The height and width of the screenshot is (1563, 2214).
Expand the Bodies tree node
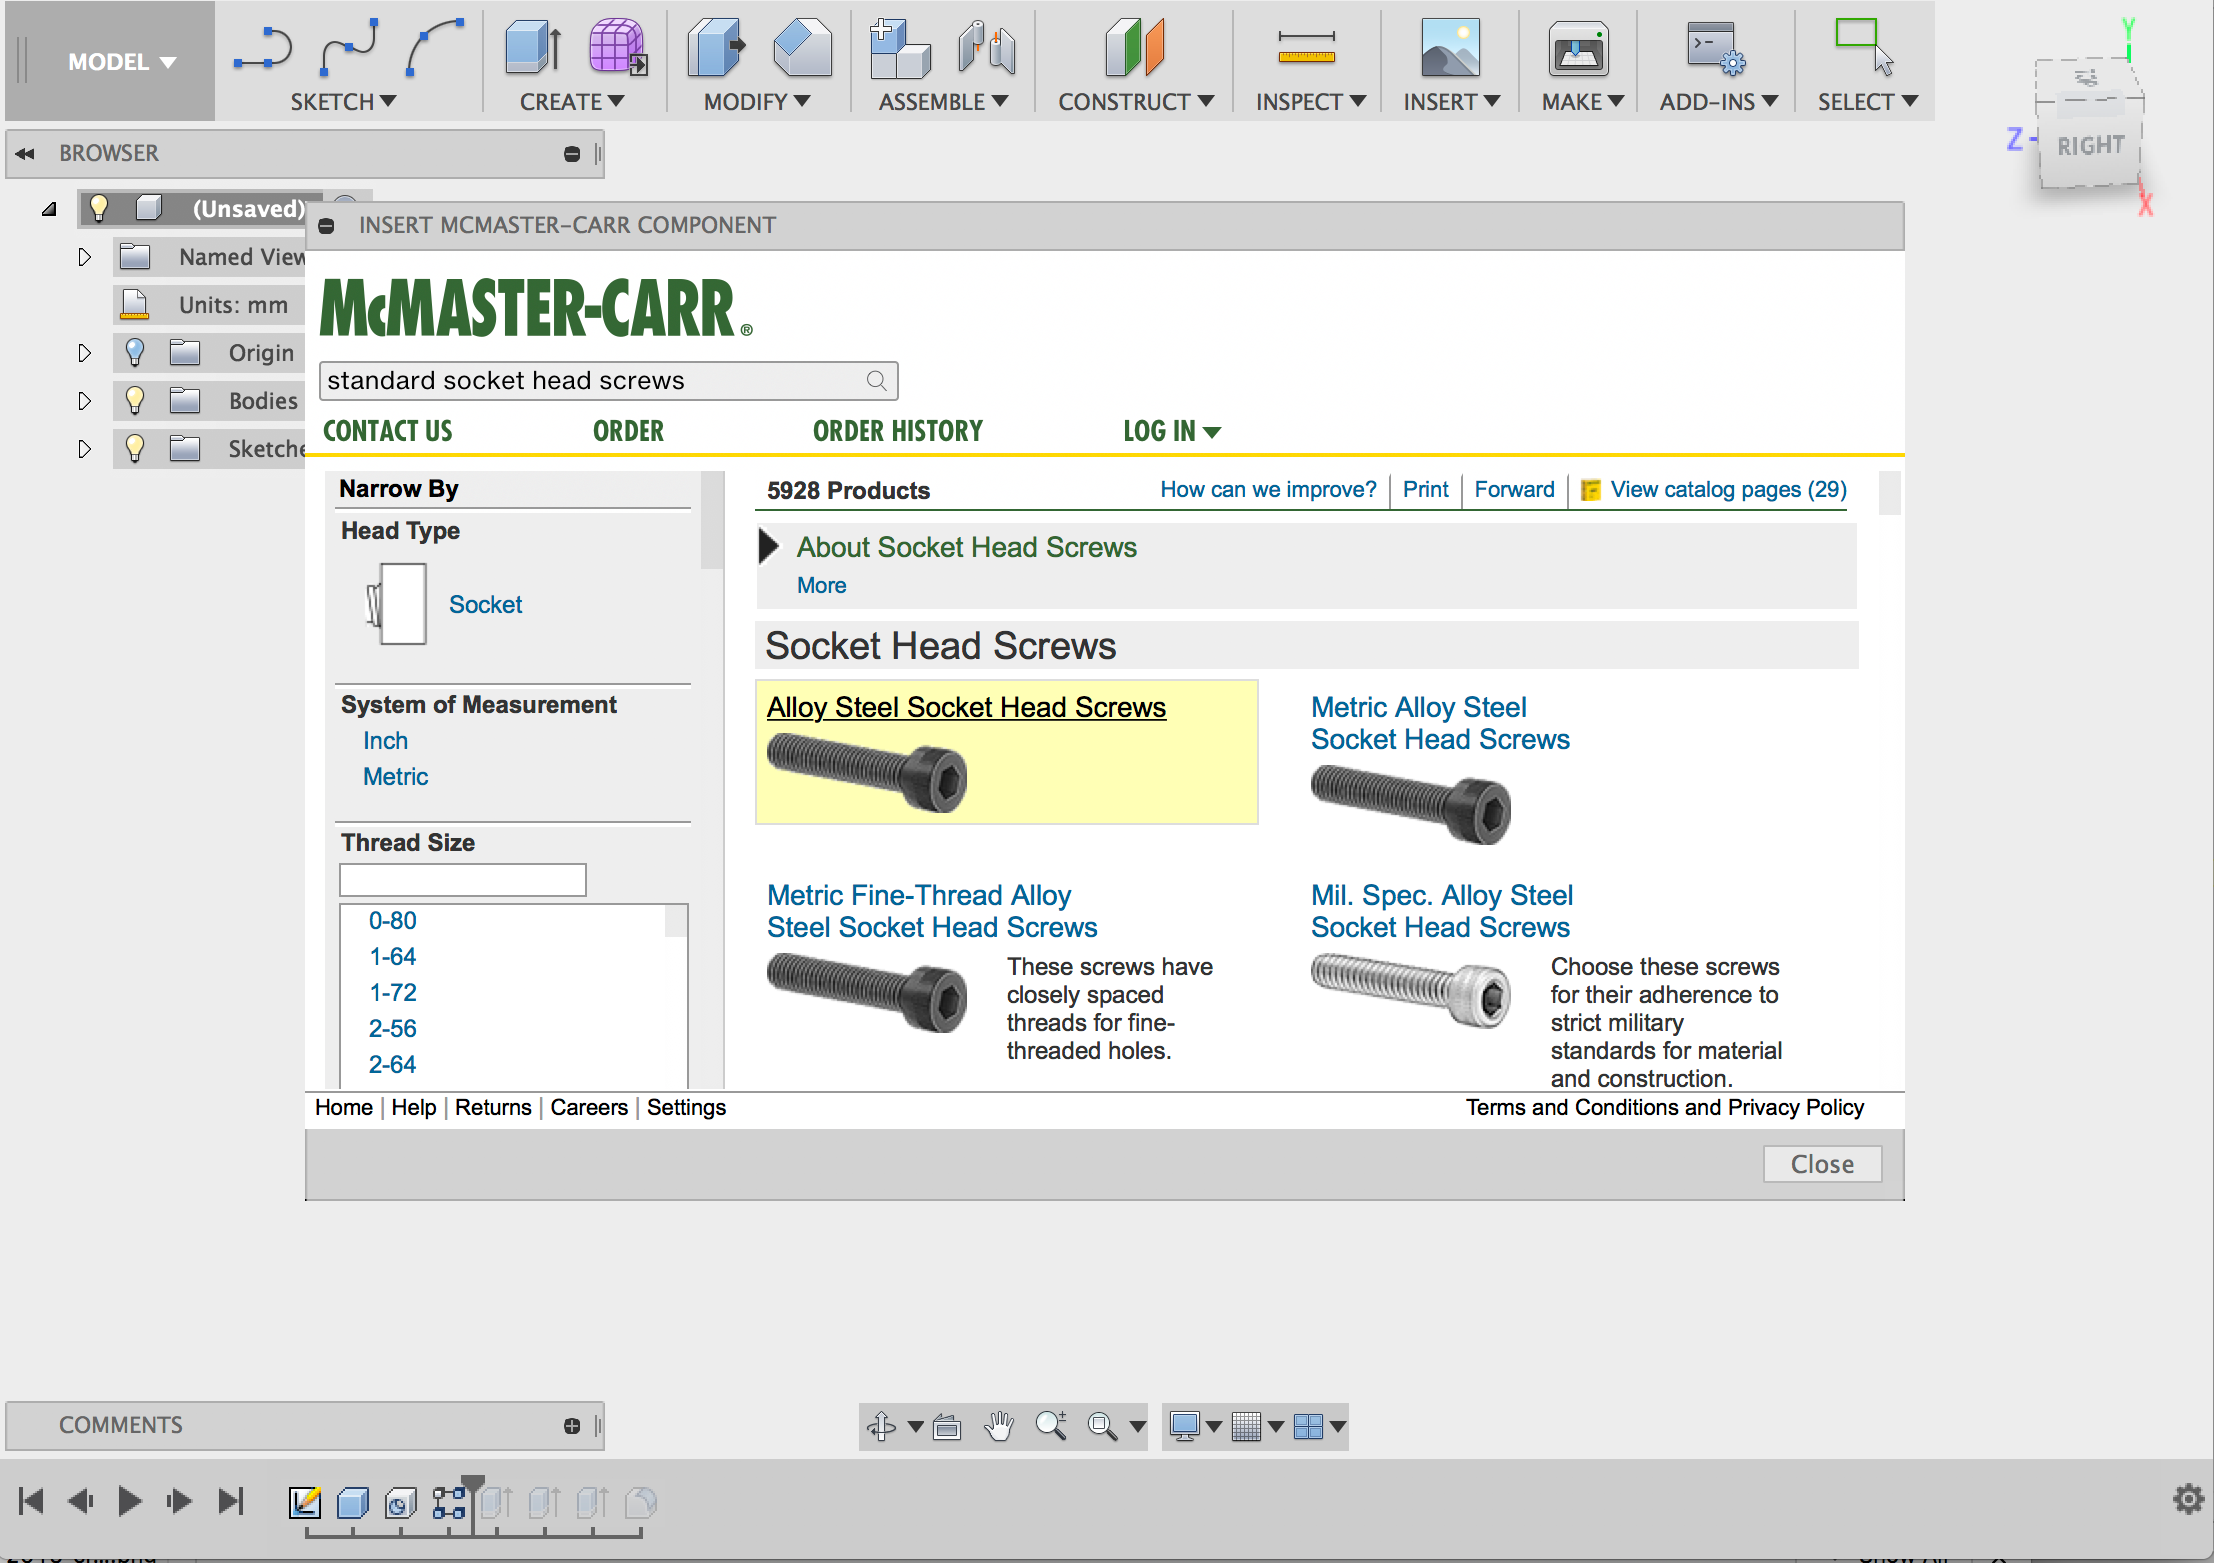point(84,401)
